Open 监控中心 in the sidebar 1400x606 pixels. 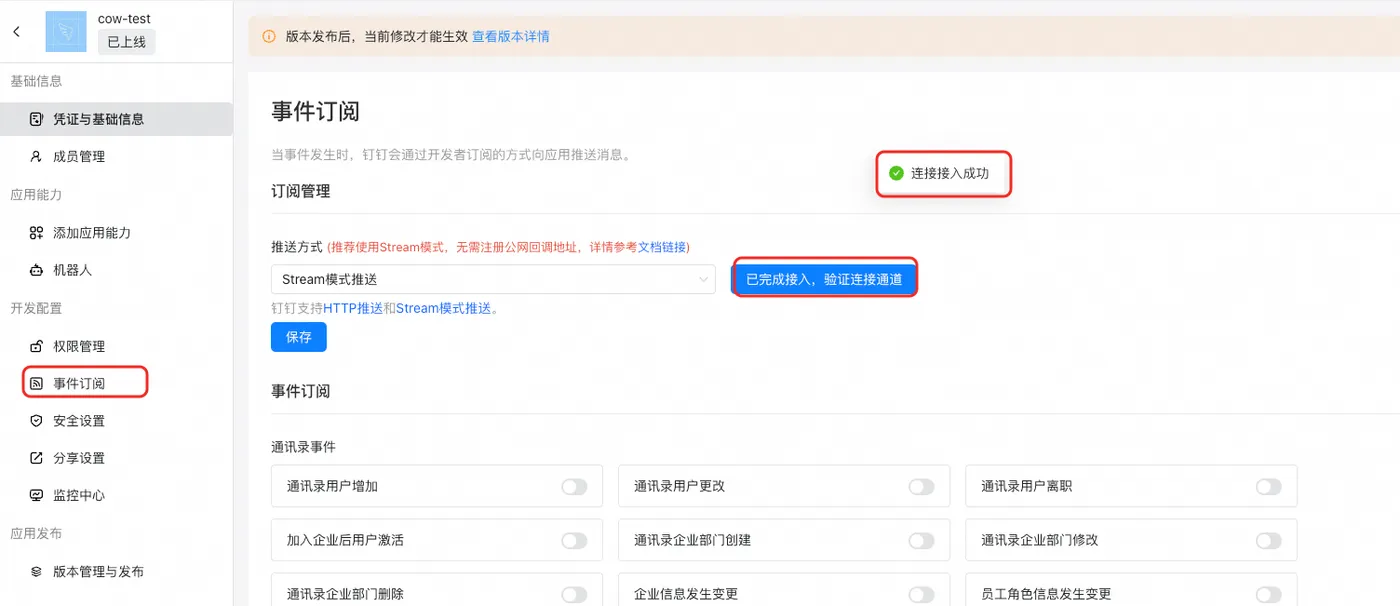click(116, 495)
